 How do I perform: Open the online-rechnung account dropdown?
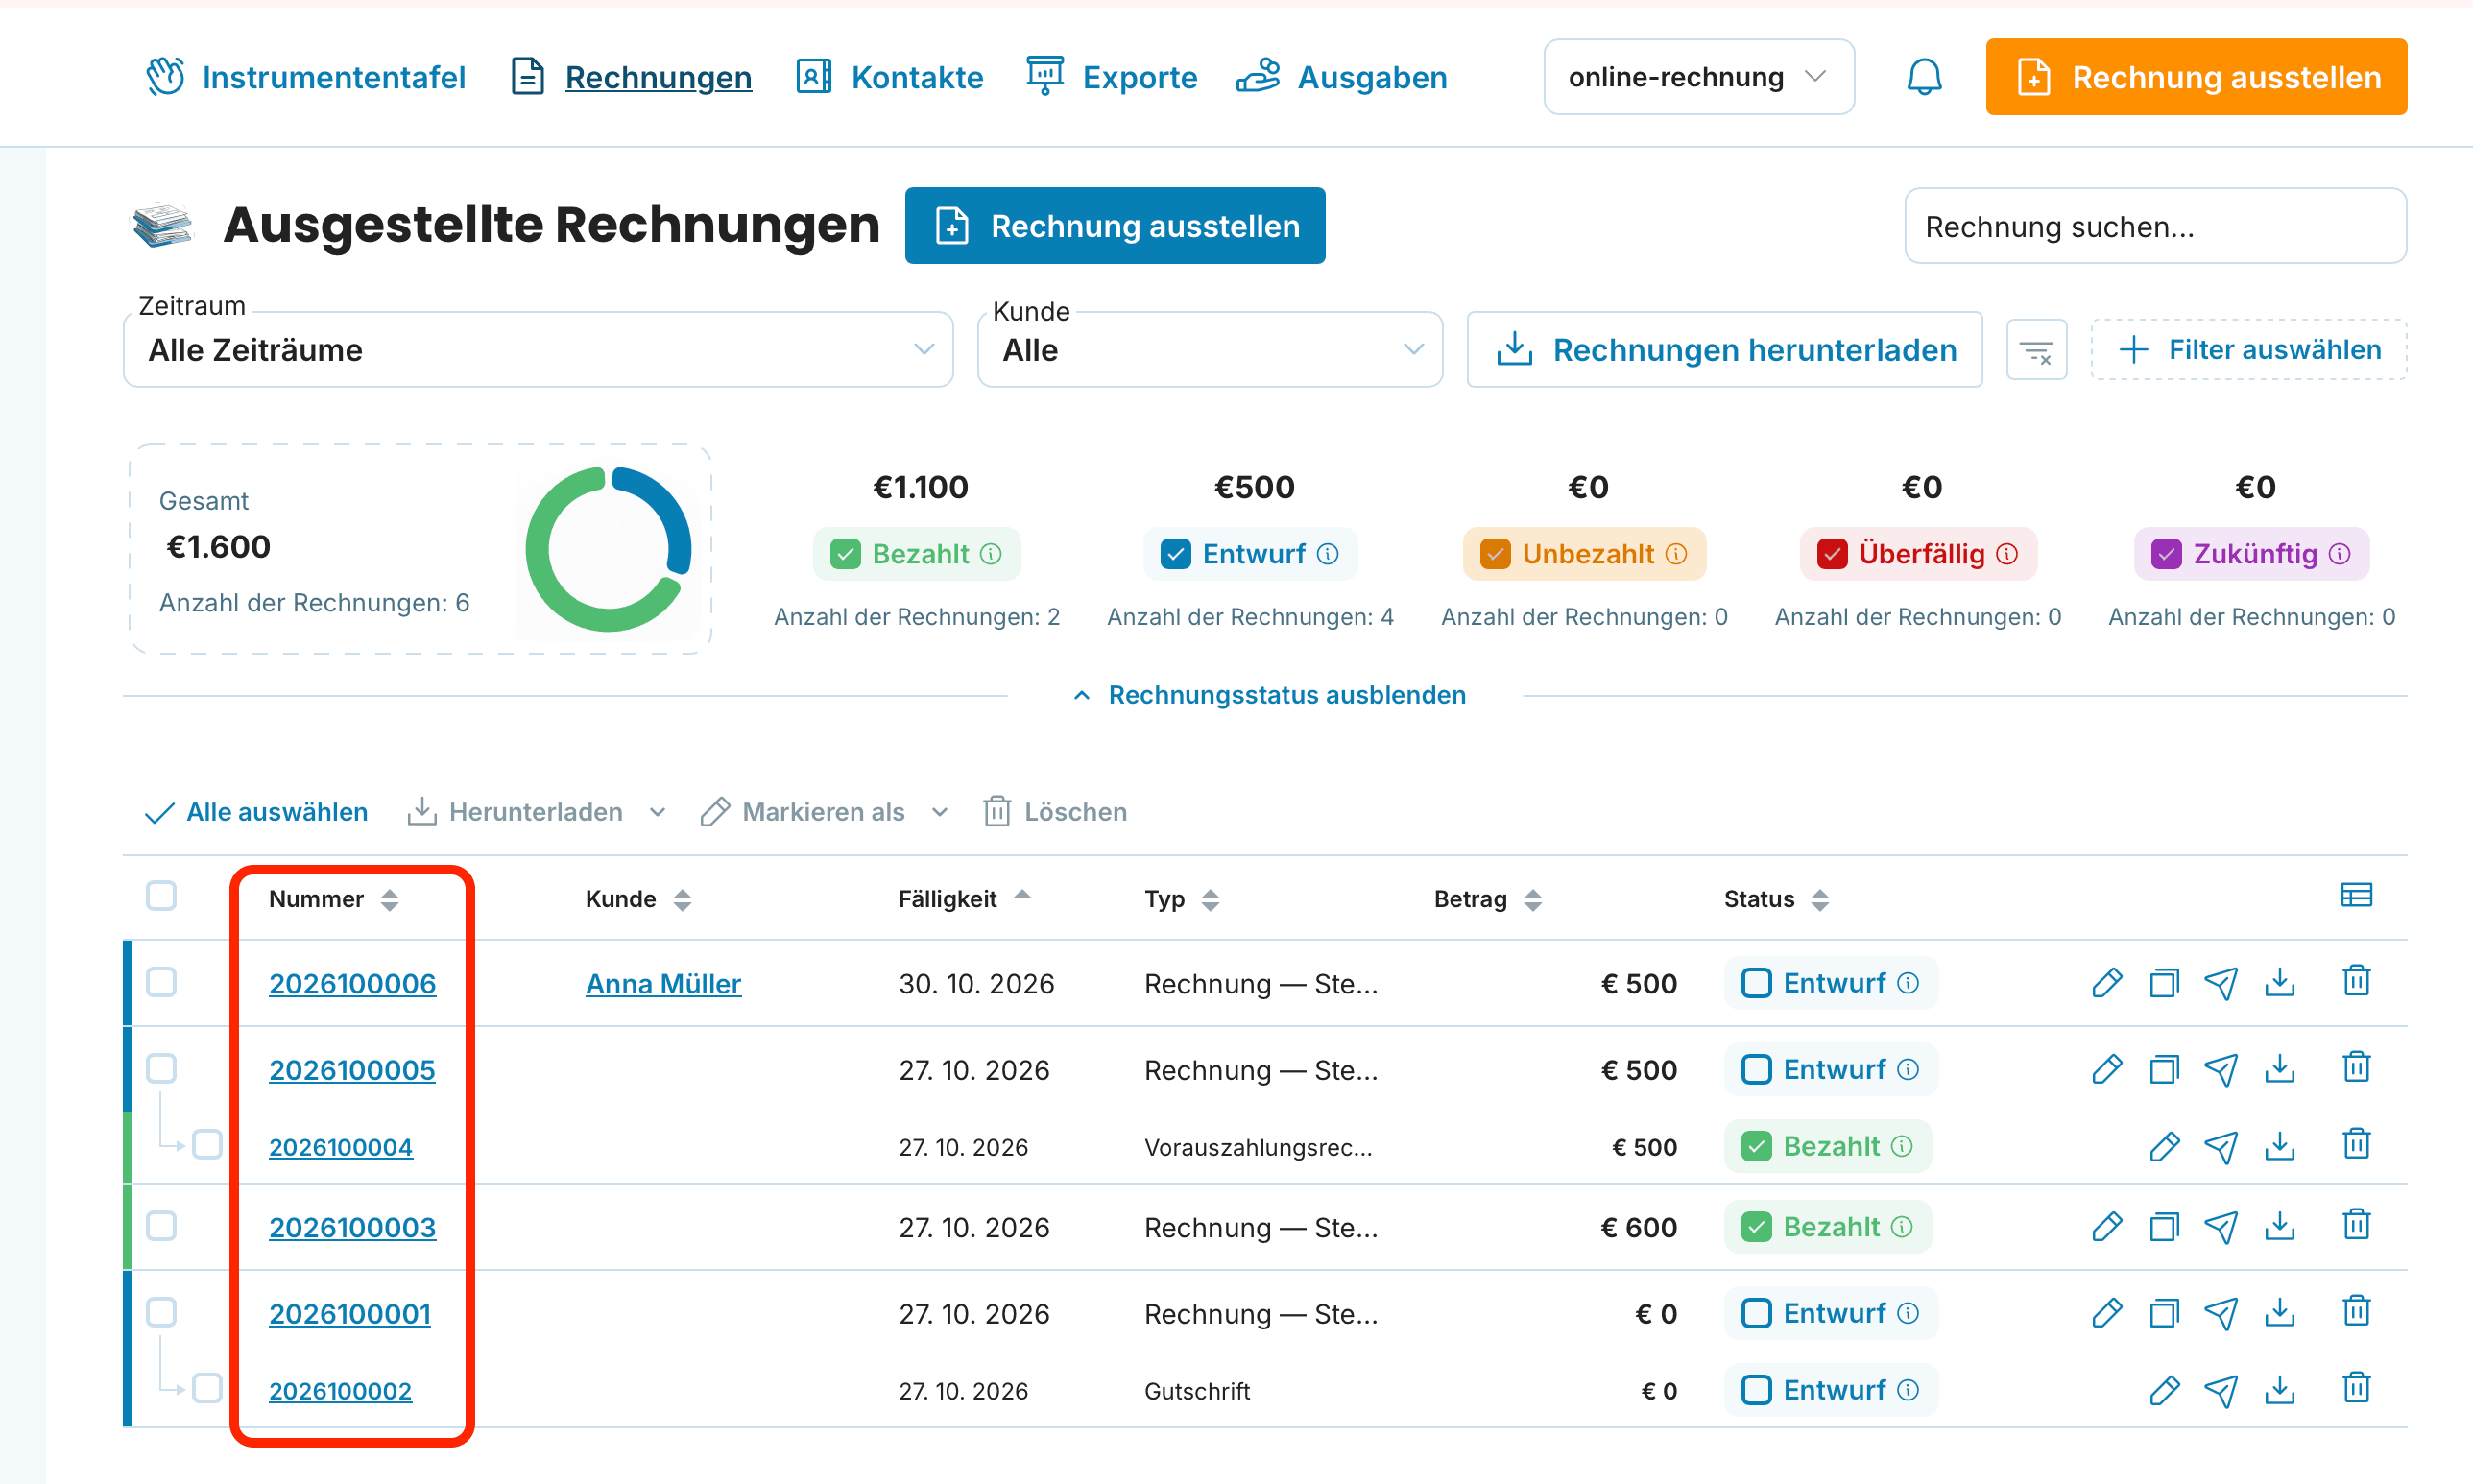1699,77
